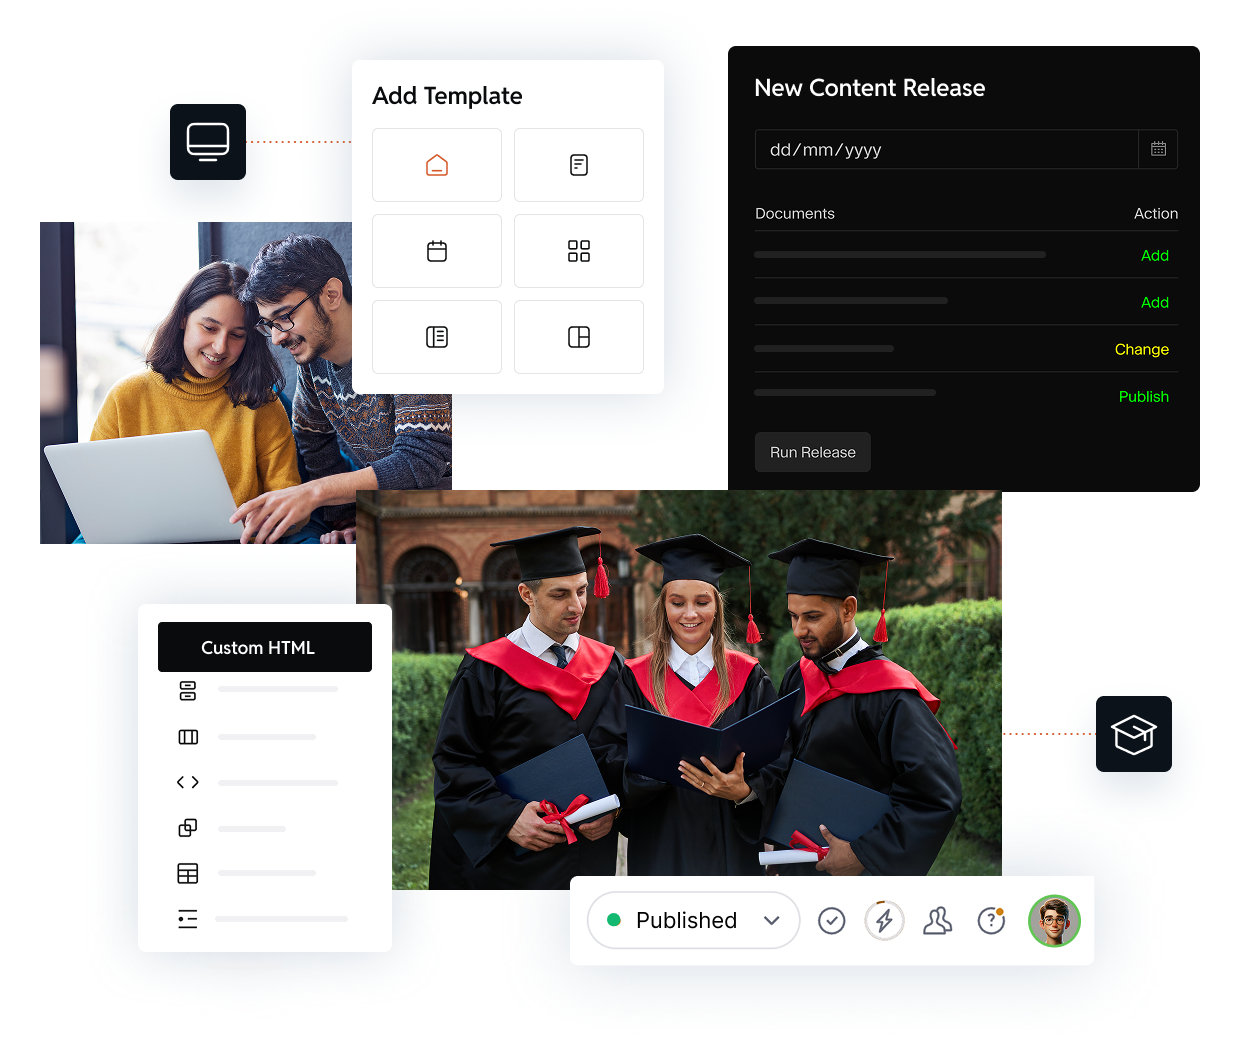Click the checkmark circle icon
This screenshot has width=1240, height=1045.
click(x=832, y=920)
